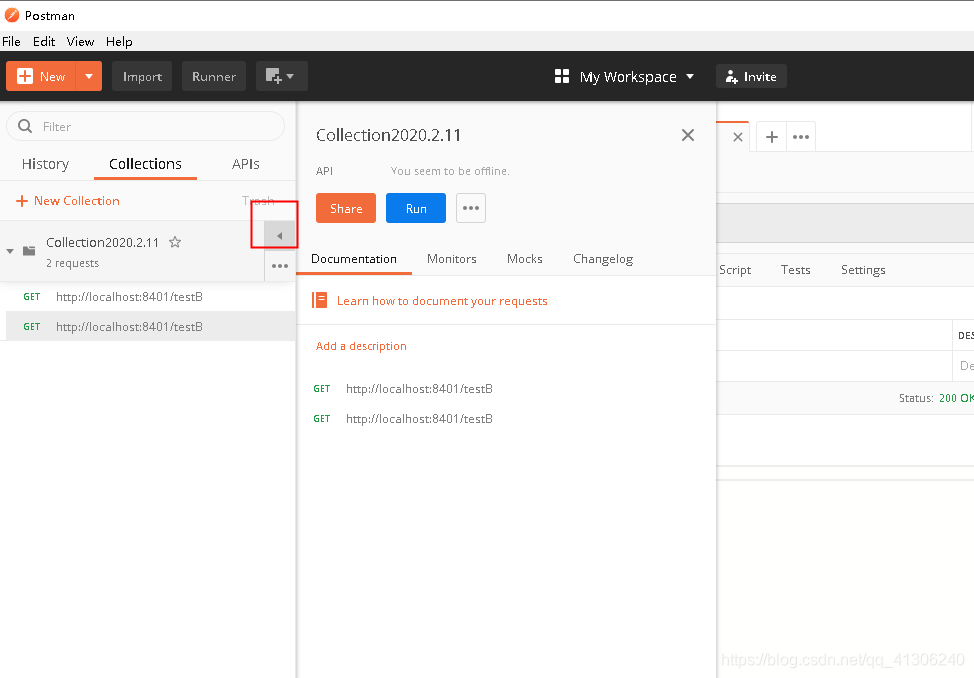Image resolution: width=974 pixels, height=678 pixels.
Task: Open Learn how to document your requests
Action: (x=442, y=301)
